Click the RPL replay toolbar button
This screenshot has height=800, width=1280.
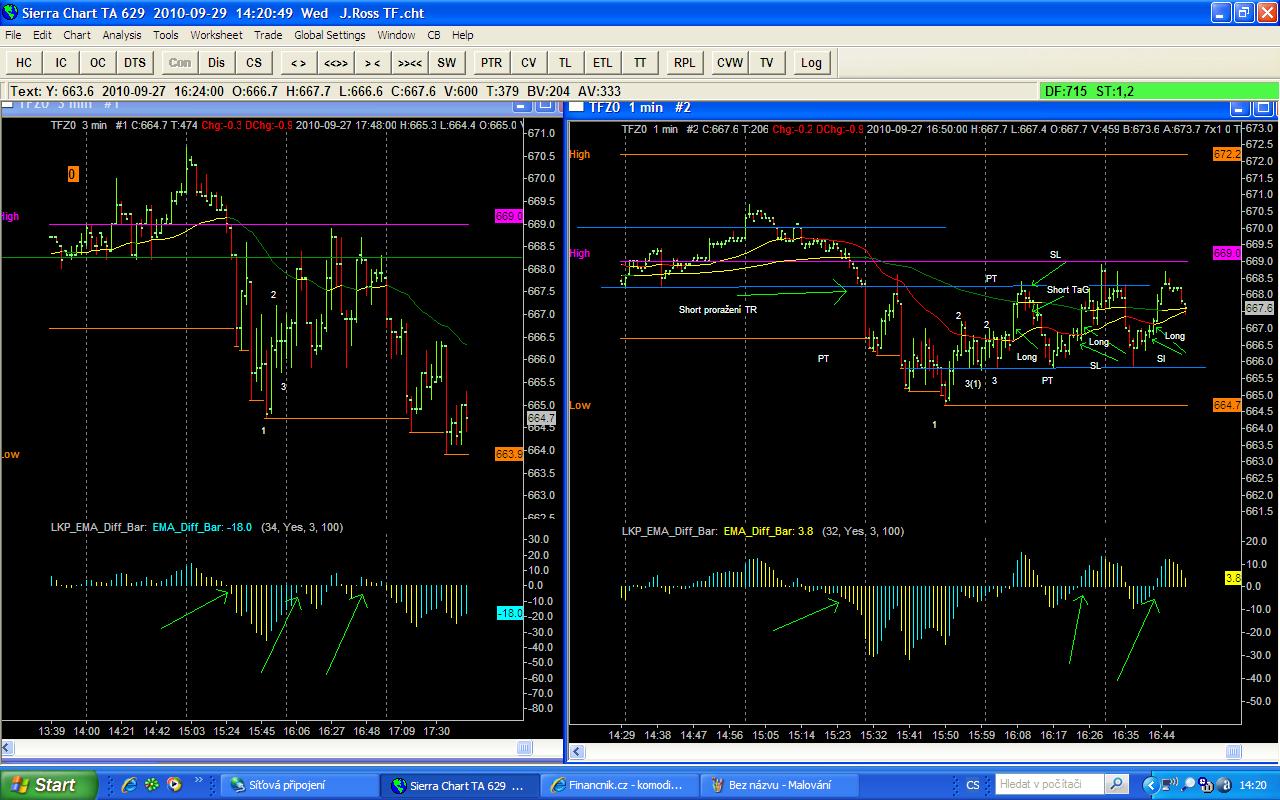click(x=684, y=63)
